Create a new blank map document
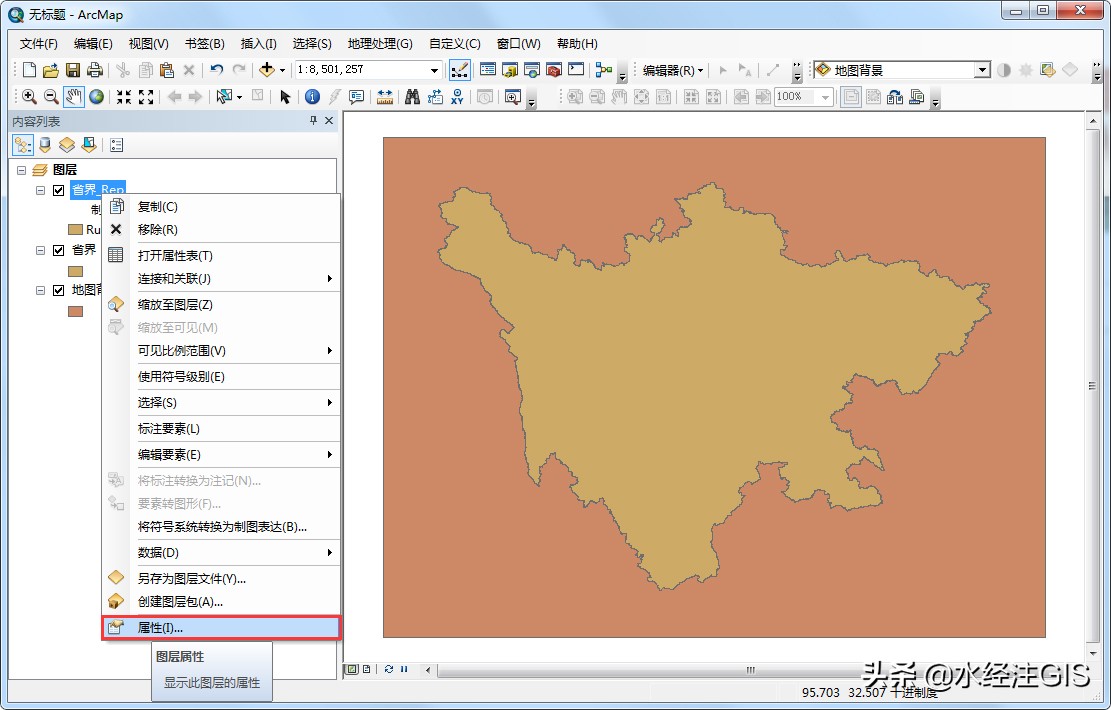The width and height of the screenshot is (1111, 710). pos(29,69)
